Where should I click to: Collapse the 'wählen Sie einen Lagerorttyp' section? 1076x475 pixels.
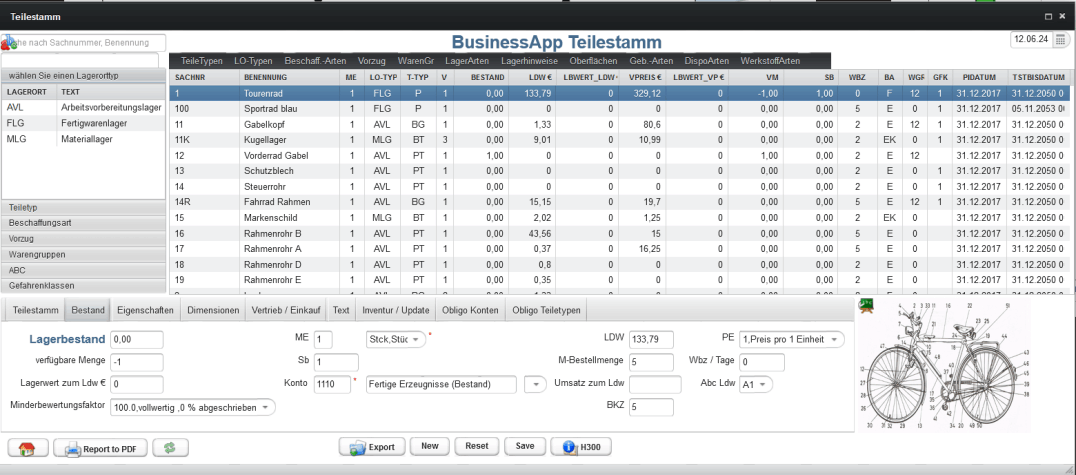click(84, 76)
